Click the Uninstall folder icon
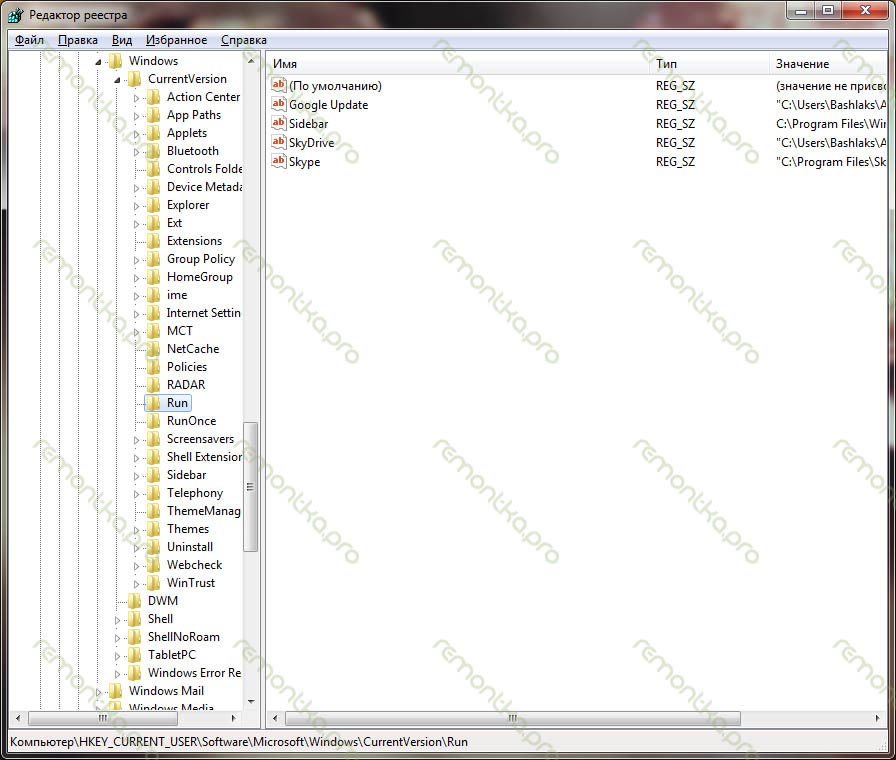 pos(154,547)
